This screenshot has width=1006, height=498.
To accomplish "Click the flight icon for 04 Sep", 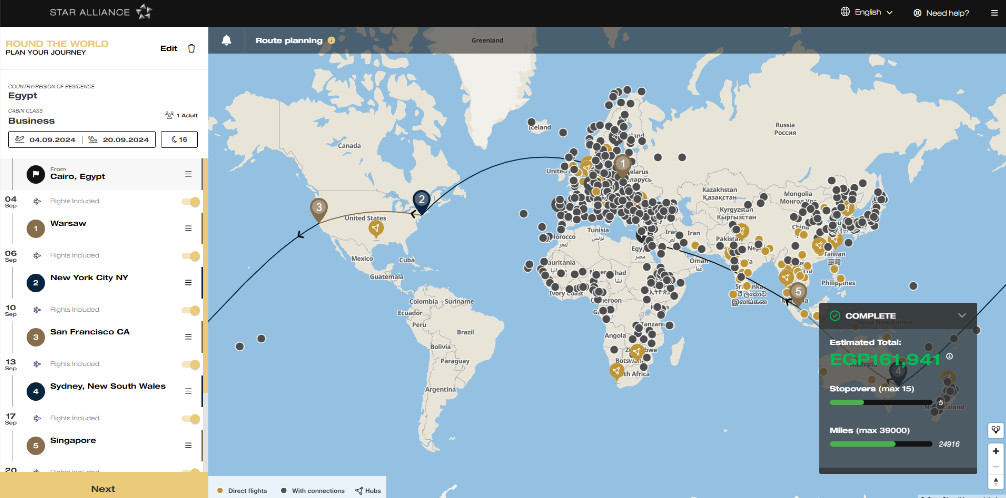I will (x=37, y=202).
